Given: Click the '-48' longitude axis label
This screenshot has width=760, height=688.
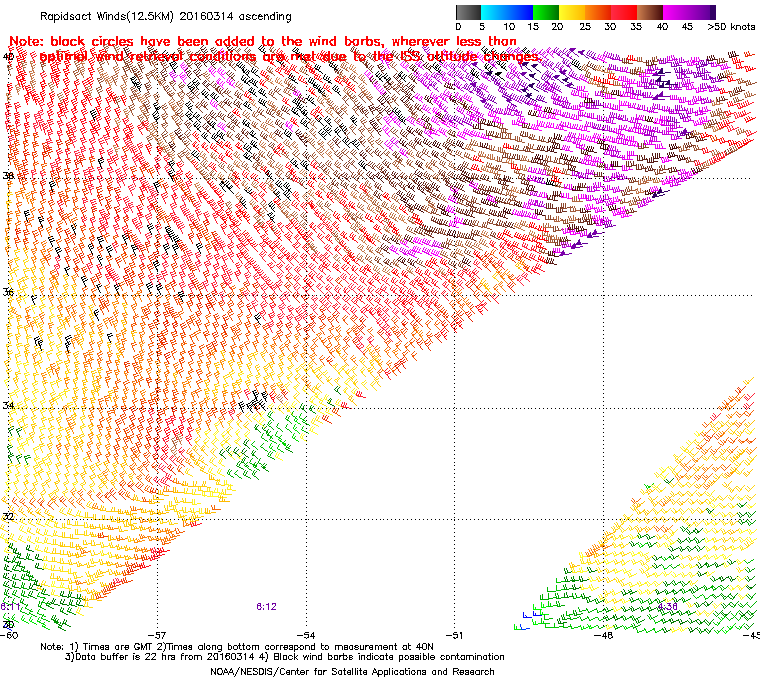Looking at the screenshot, I should 603,635.
